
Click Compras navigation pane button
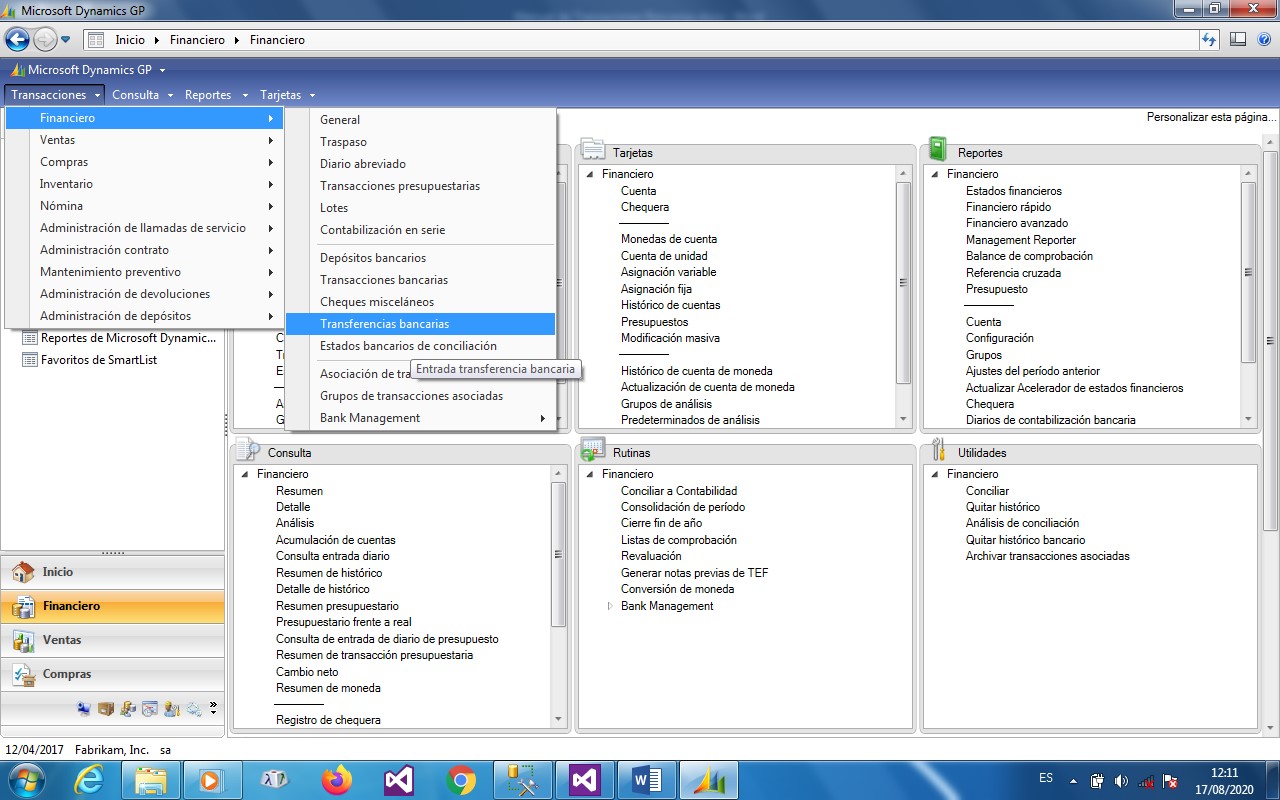112,674
